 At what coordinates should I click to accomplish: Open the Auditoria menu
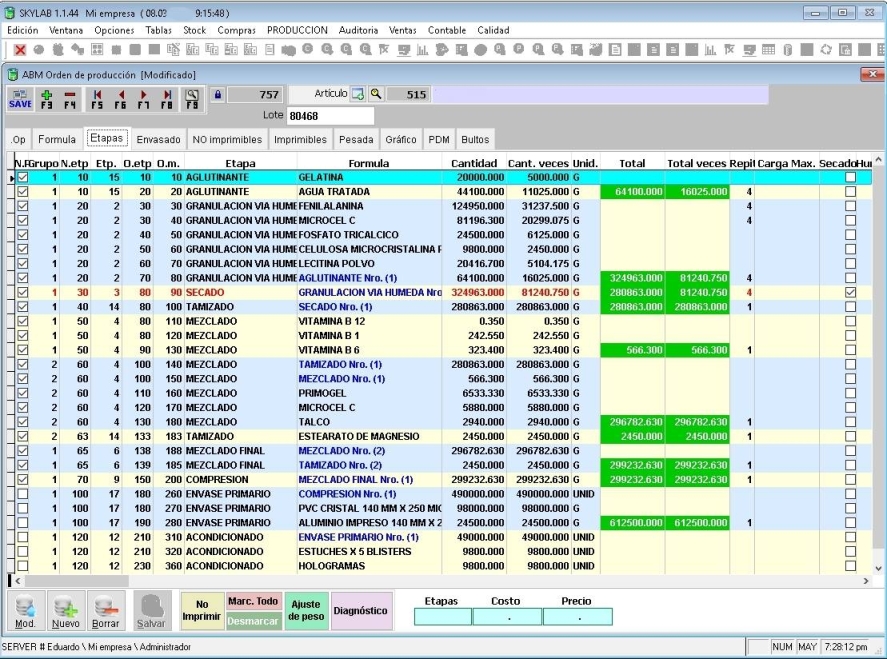(358, 30)
